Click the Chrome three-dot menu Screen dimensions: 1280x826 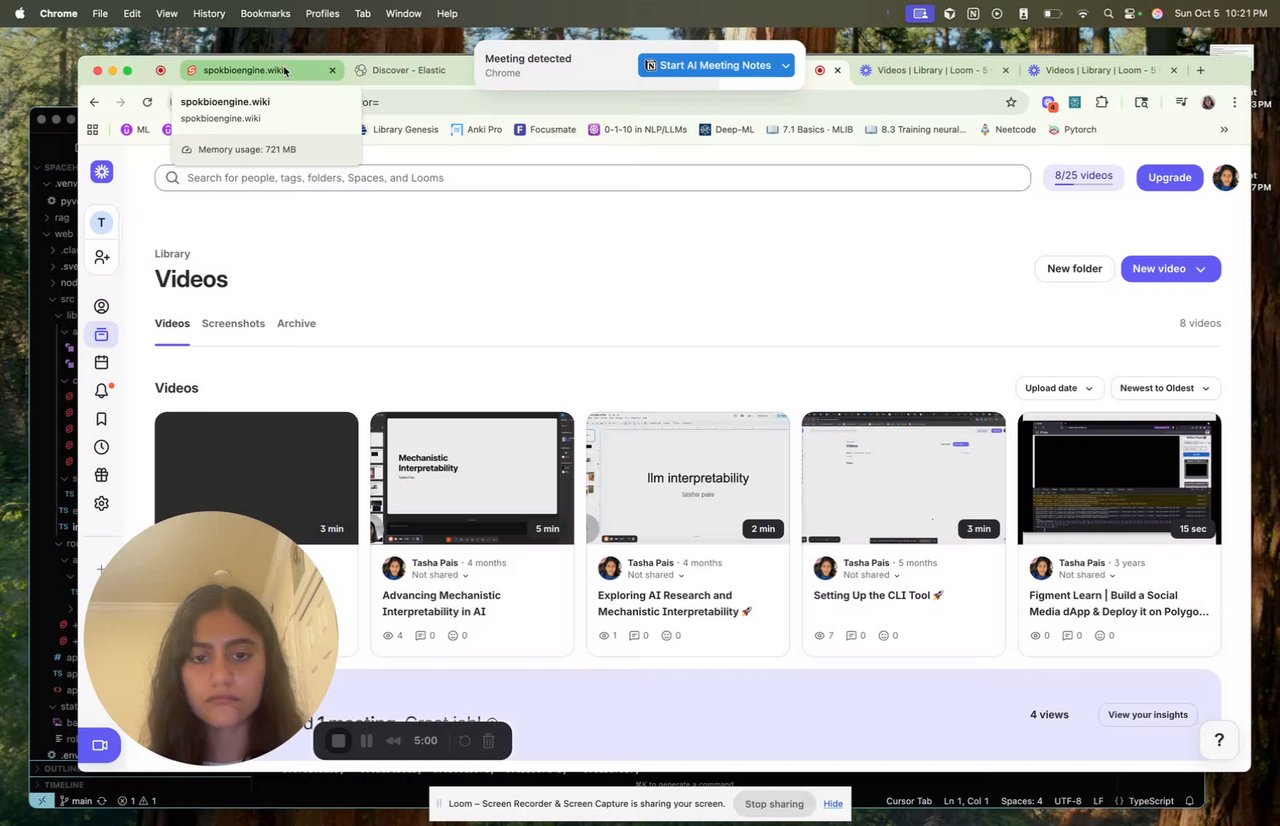point(1235,102)
